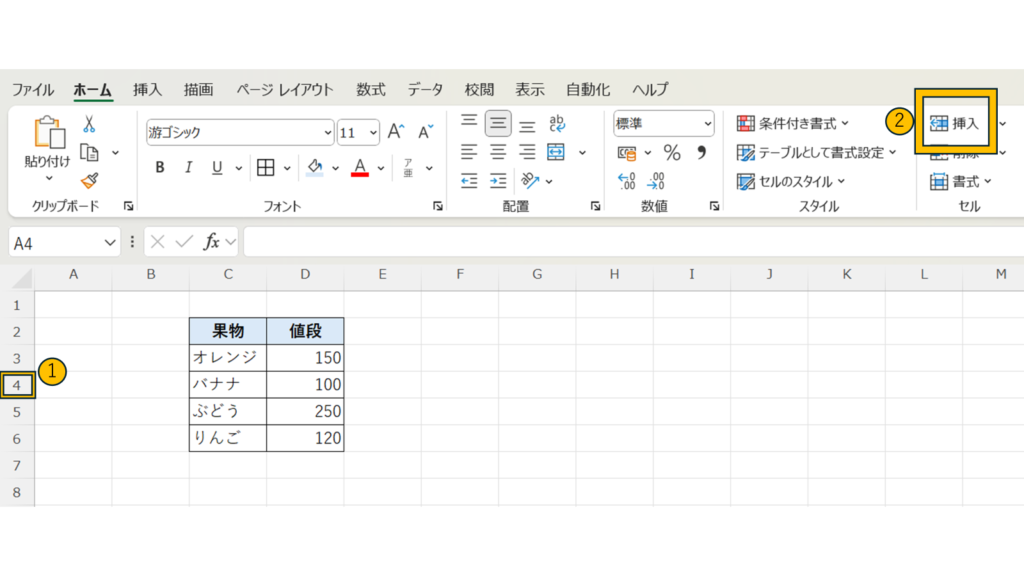Click the comma style icon
The width and height of the screenshot is (1024, 576).
[x=701, y=153]
